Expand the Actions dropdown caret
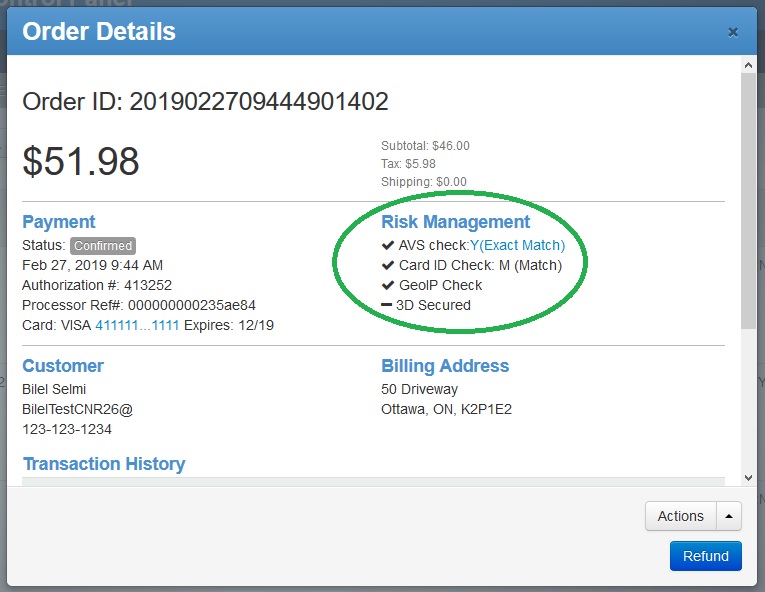This screenshot has width=765, height=592. pyautogui.click(x=729, y=516)
